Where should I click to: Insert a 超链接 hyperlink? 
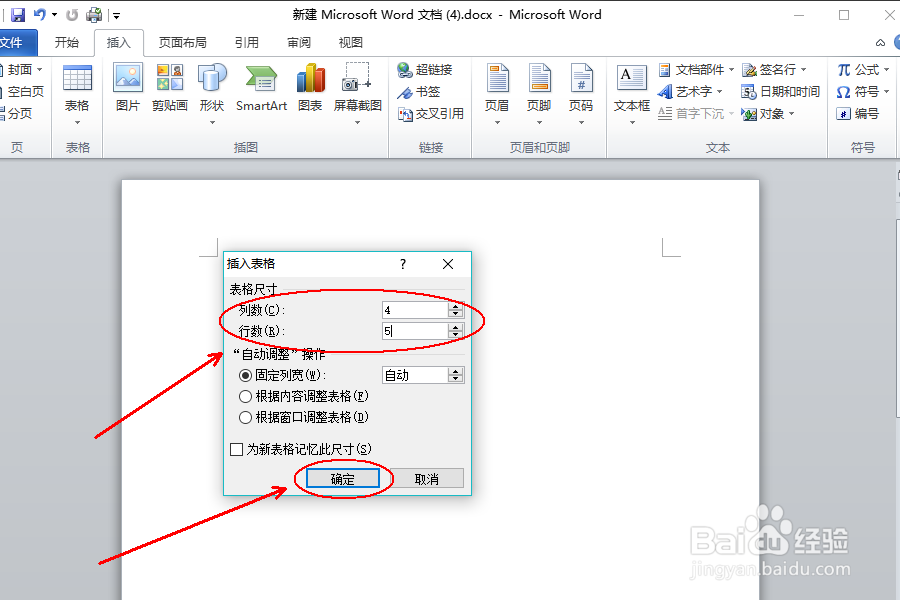point(425,69)
